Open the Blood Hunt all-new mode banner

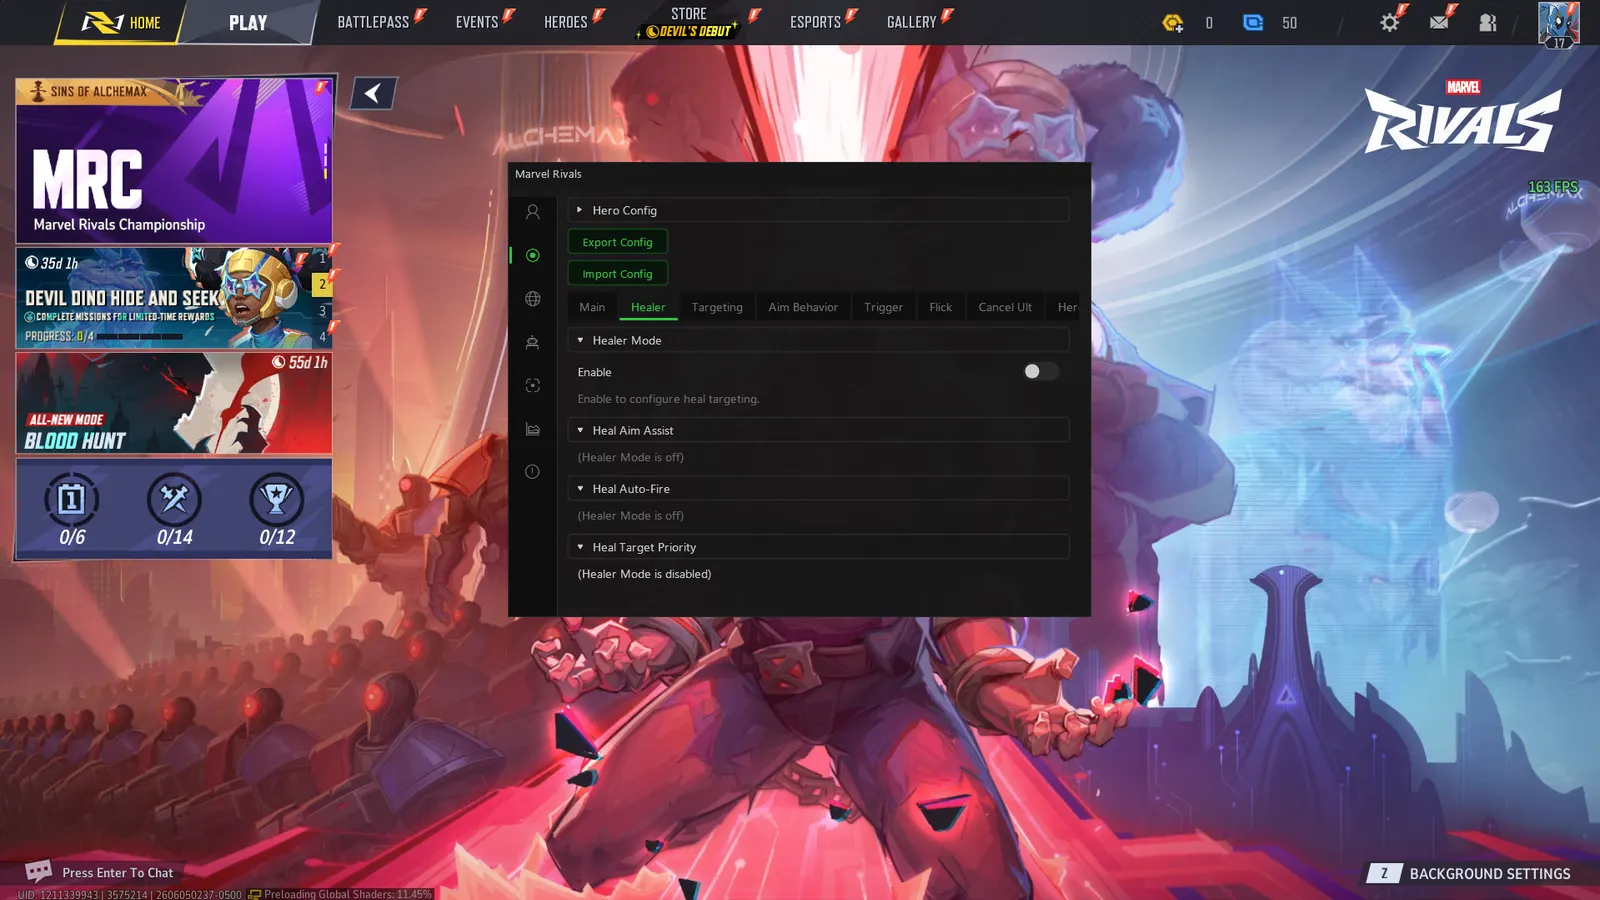coord(174,403)
